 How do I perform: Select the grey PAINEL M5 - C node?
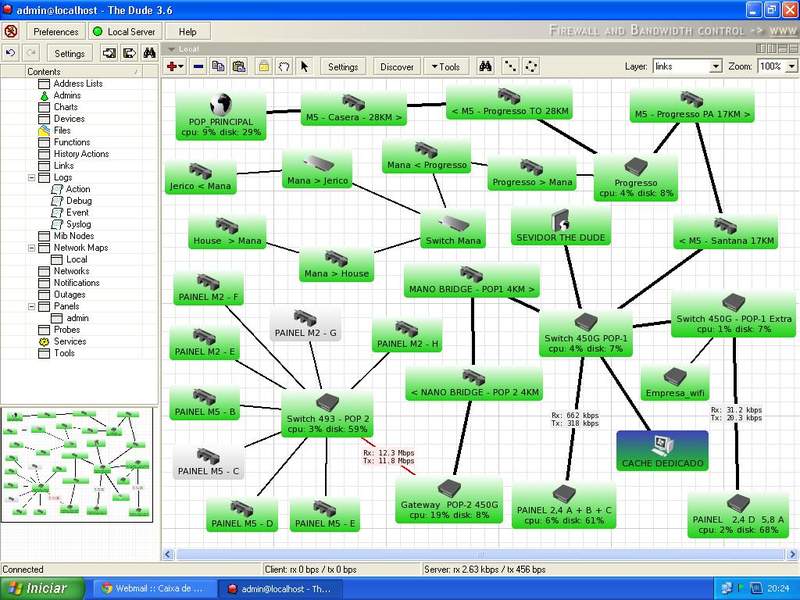(x=208, y=462)
